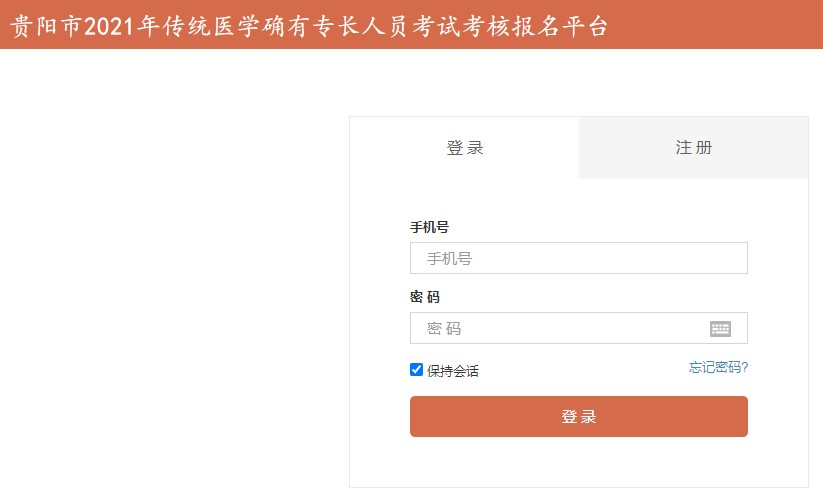The image size is (823, 496).
Task: Click empty right side of orange header bar
Action: pyautogui.click(x=720, y=26)
